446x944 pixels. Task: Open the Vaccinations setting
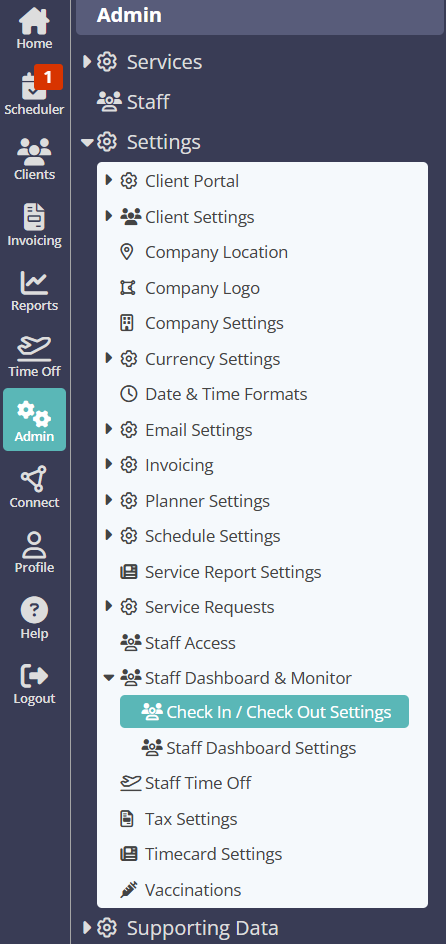click(x=193, y=890)
